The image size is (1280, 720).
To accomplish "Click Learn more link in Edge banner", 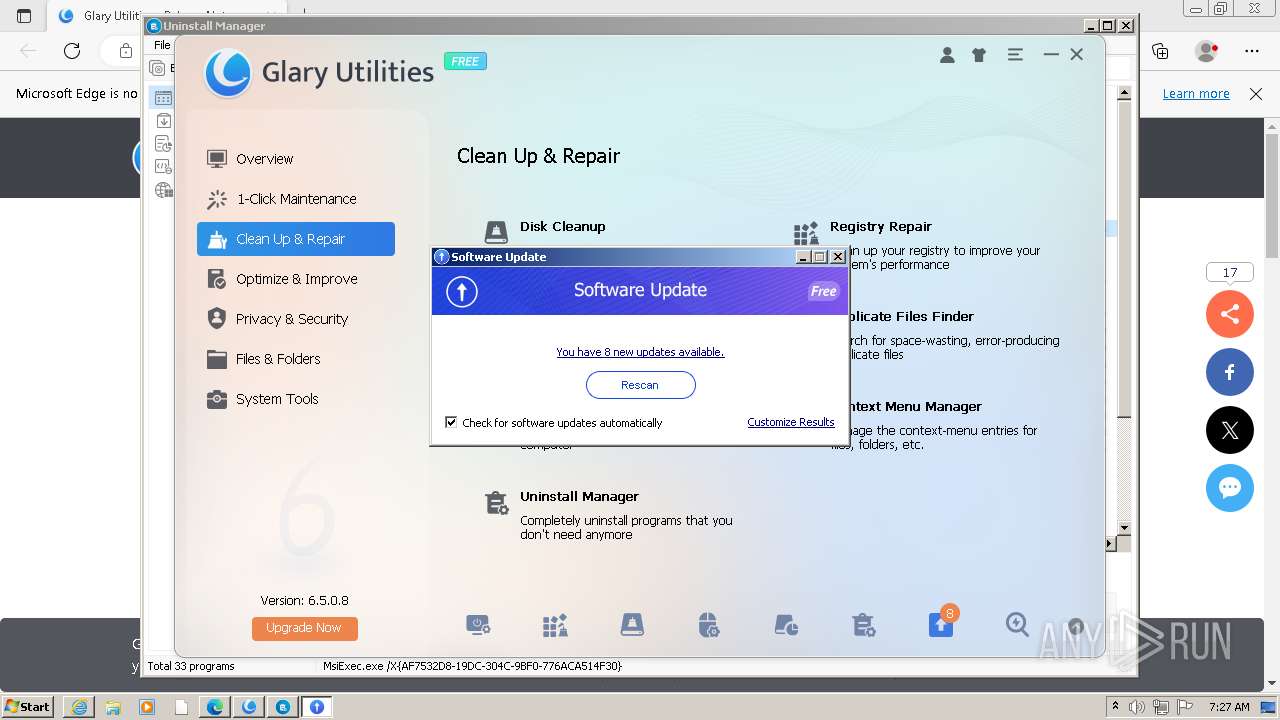I will (1196, 94).
